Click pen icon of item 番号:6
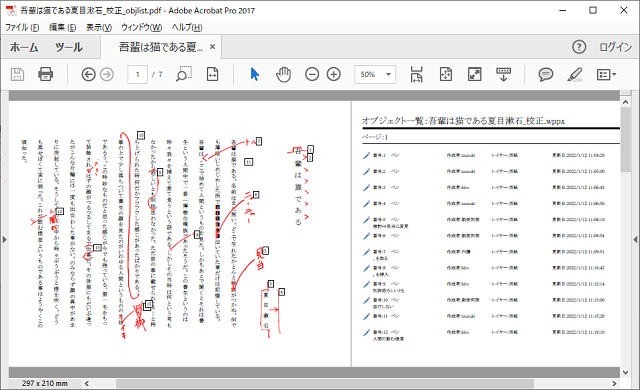This screenshot has width=640, height=390. pos(366,236)
